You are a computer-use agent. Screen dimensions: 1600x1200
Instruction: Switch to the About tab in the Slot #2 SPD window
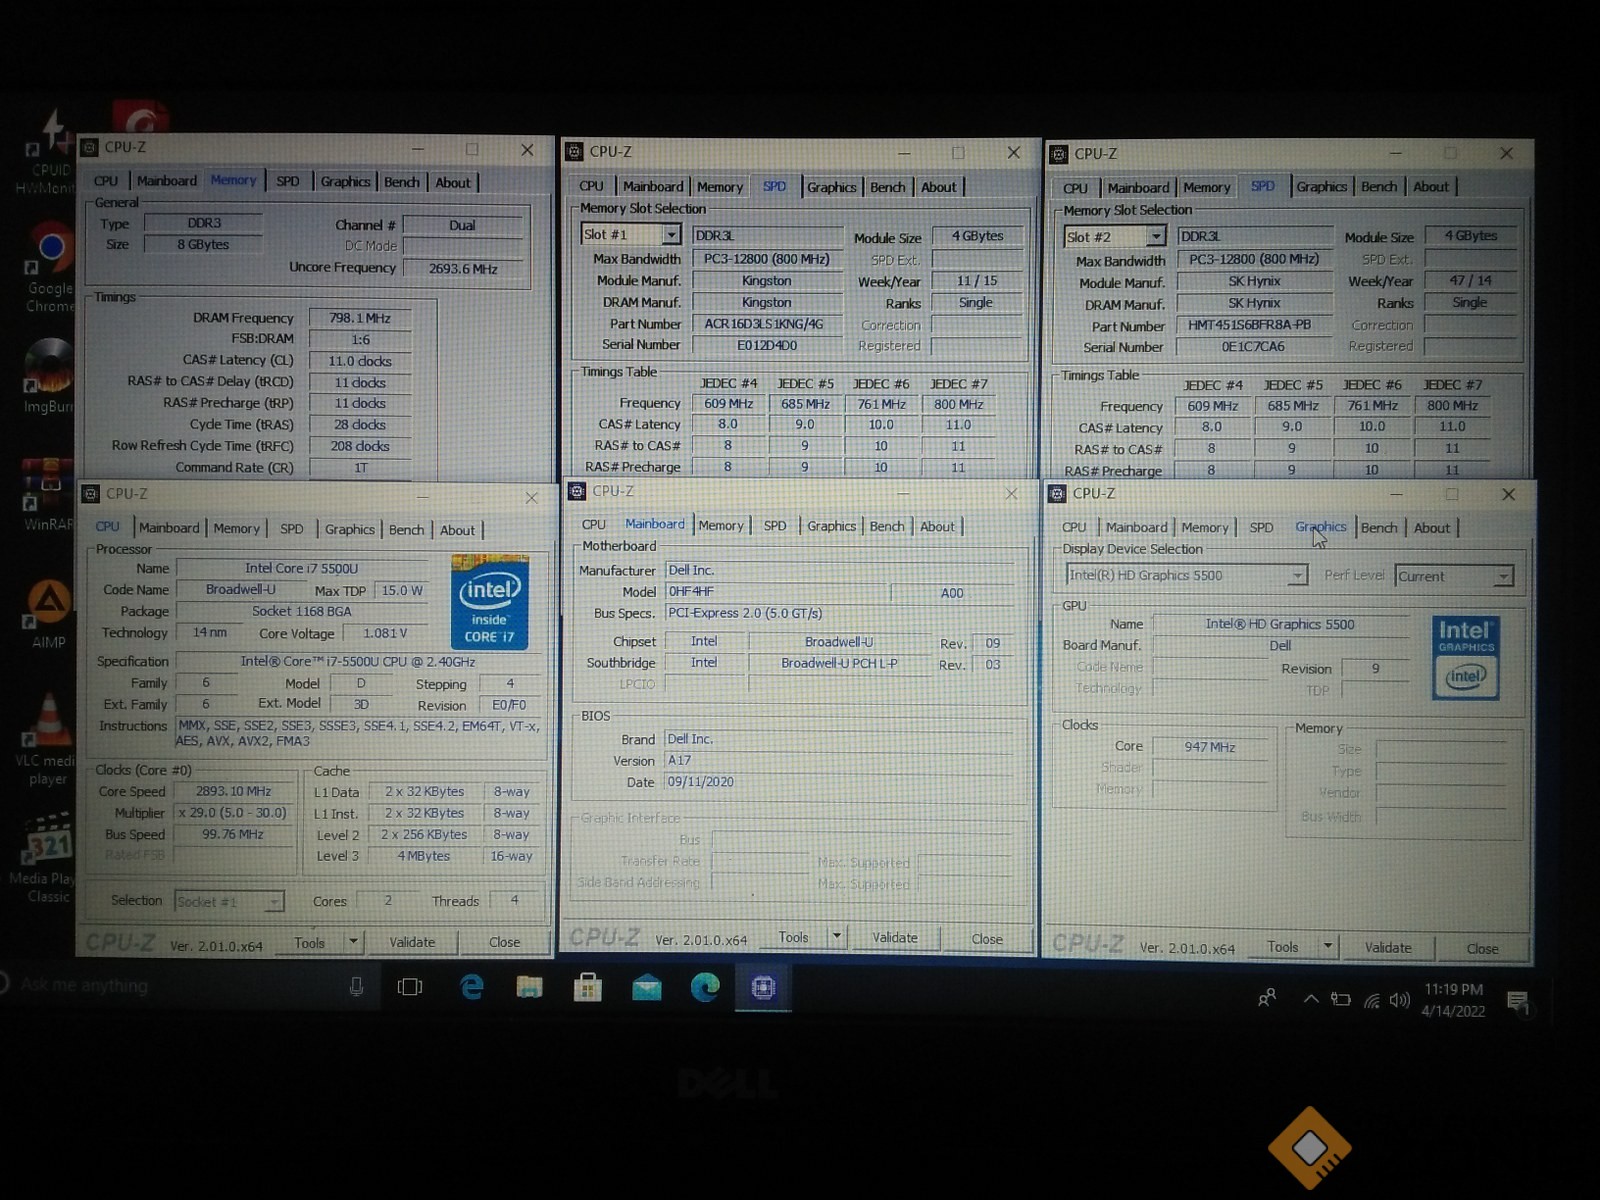[x=1431, y=187]
